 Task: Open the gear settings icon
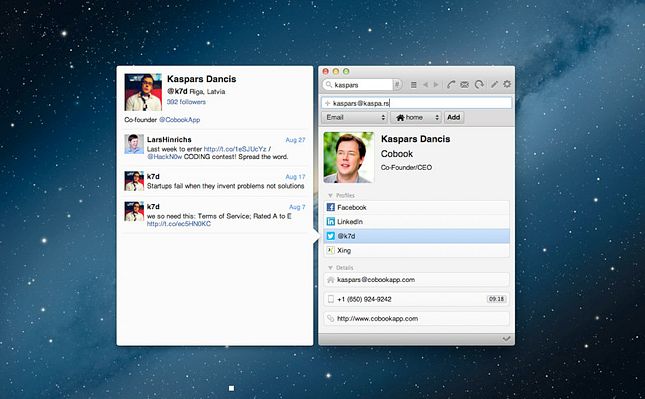coord(507,84)
